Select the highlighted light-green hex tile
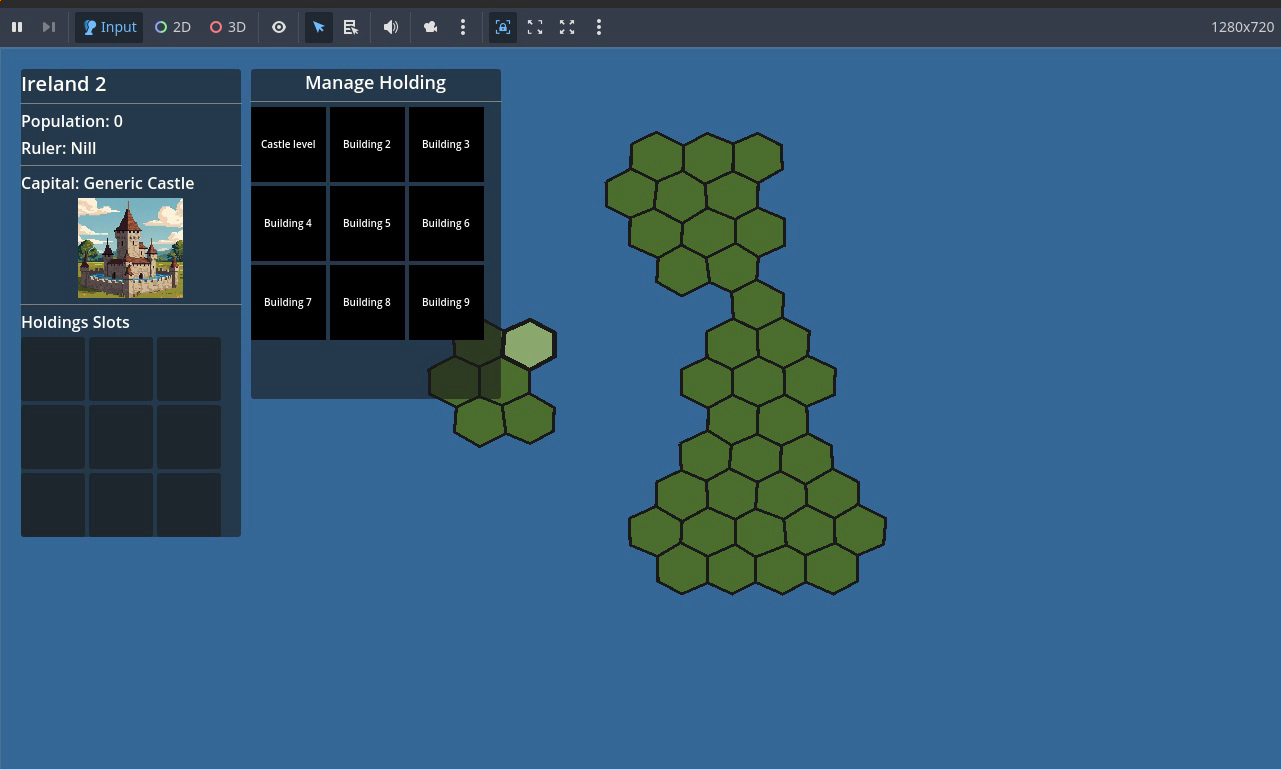Image resolution: width=1281 pixels, height=769 pixels. click(x=529, y=345)
